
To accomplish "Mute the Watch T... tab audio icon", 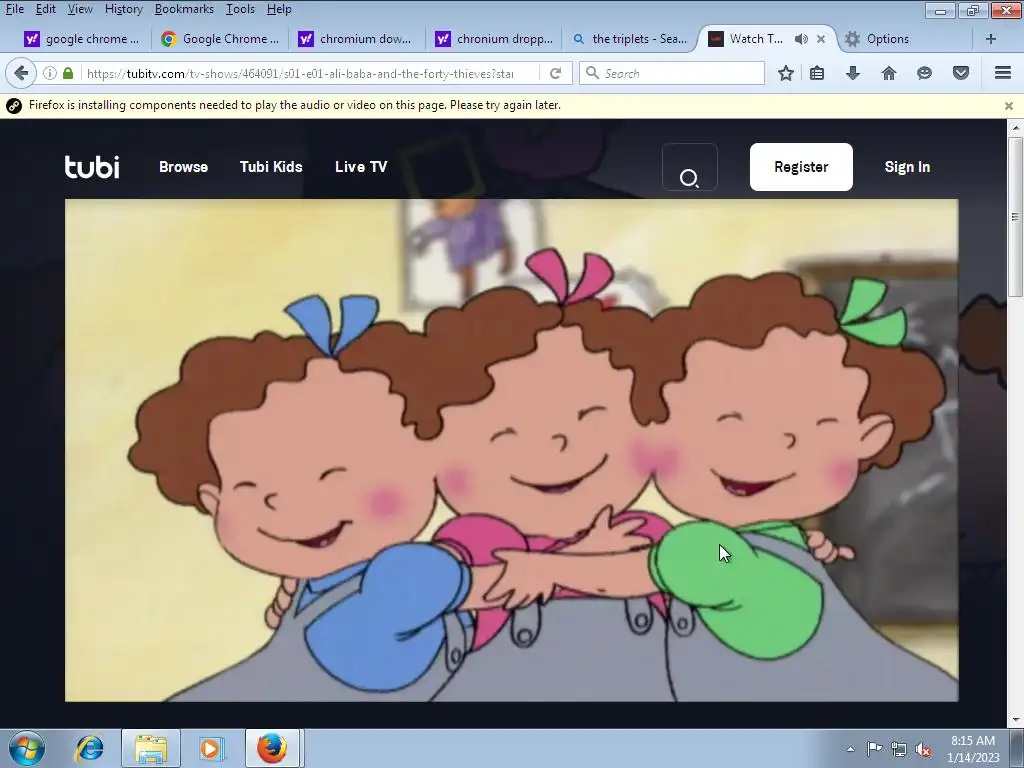I will 801,39.
